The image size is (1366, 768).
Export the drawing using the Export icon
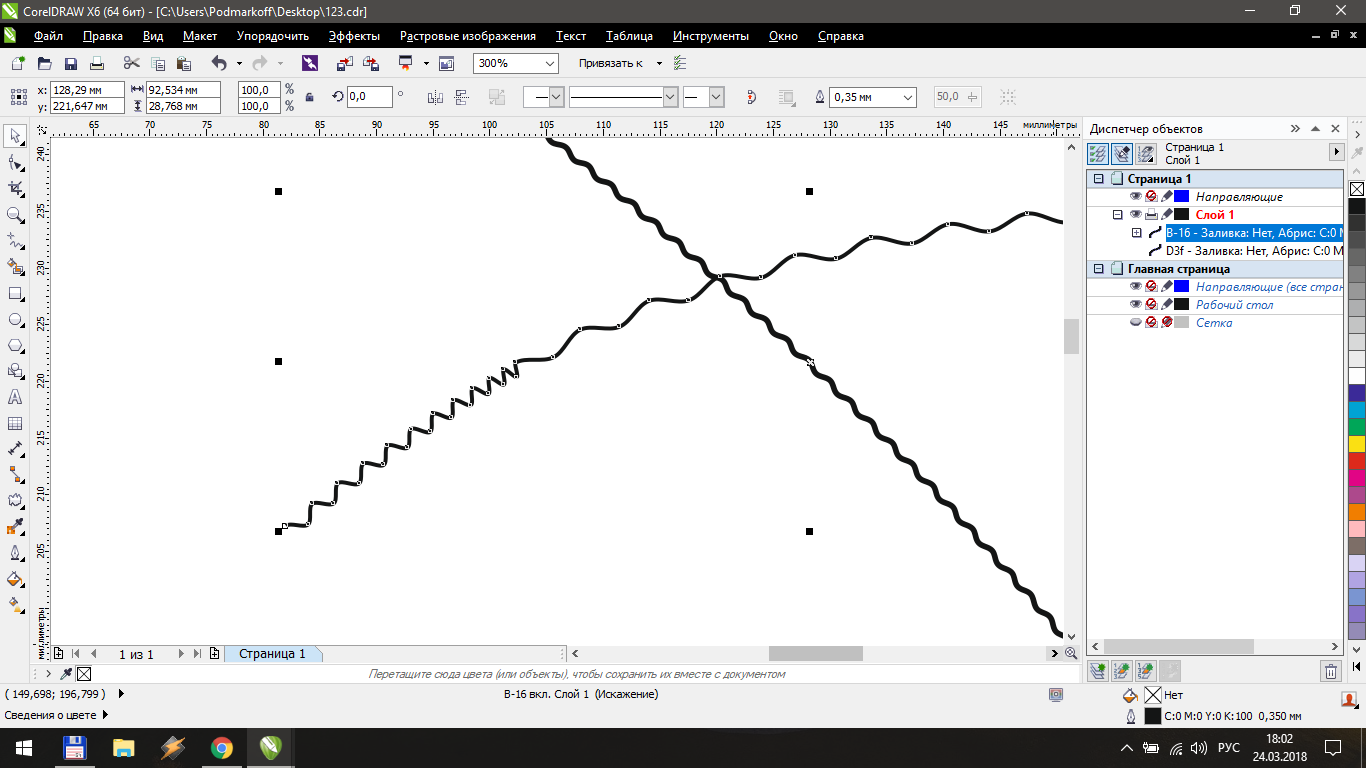point(371,63)
